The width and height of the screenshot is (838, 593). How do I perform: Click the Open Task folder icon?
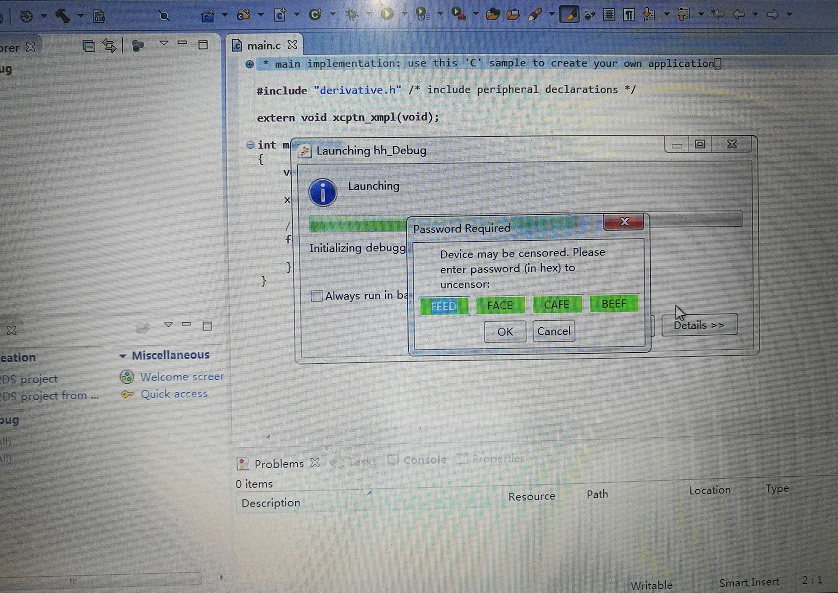point(513,14)
